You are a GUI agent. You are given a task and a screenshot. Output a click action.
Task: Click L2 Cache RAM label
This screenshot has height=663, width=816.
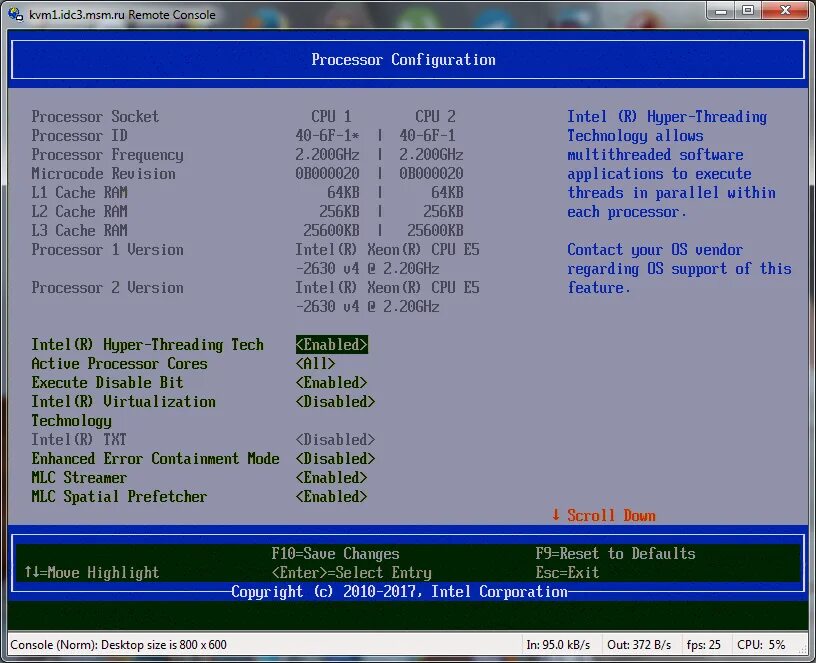coord(79,212)
